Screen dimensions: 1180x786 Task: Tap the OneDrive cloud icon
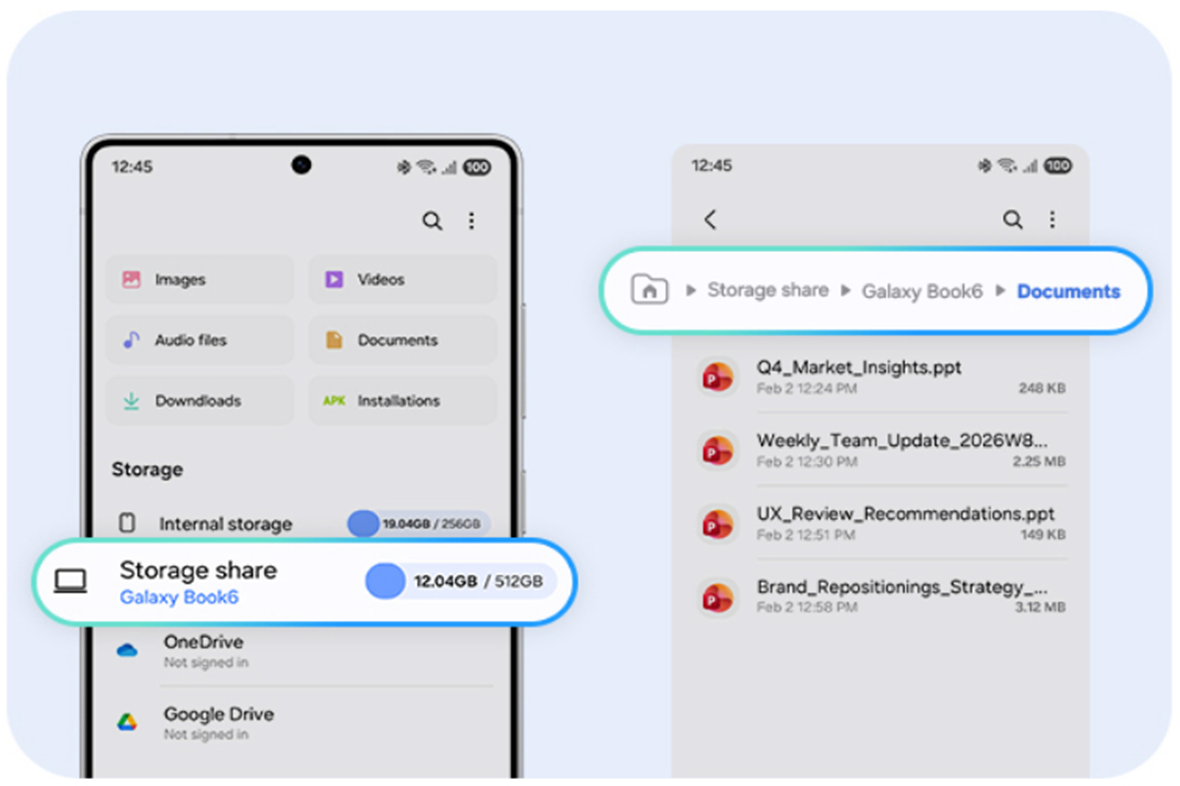click(127, 650)
